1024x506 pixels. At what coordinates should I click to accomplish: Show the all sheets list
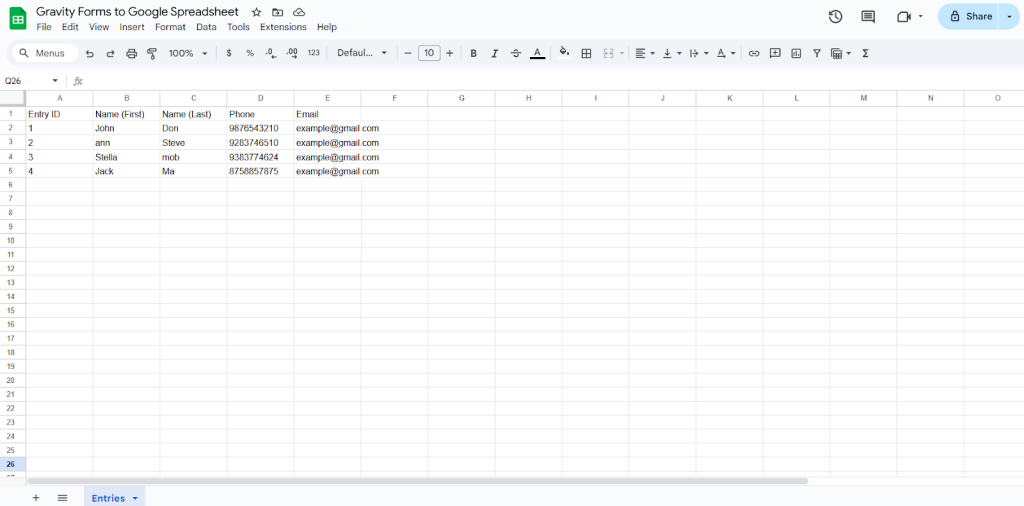[63, 498]
